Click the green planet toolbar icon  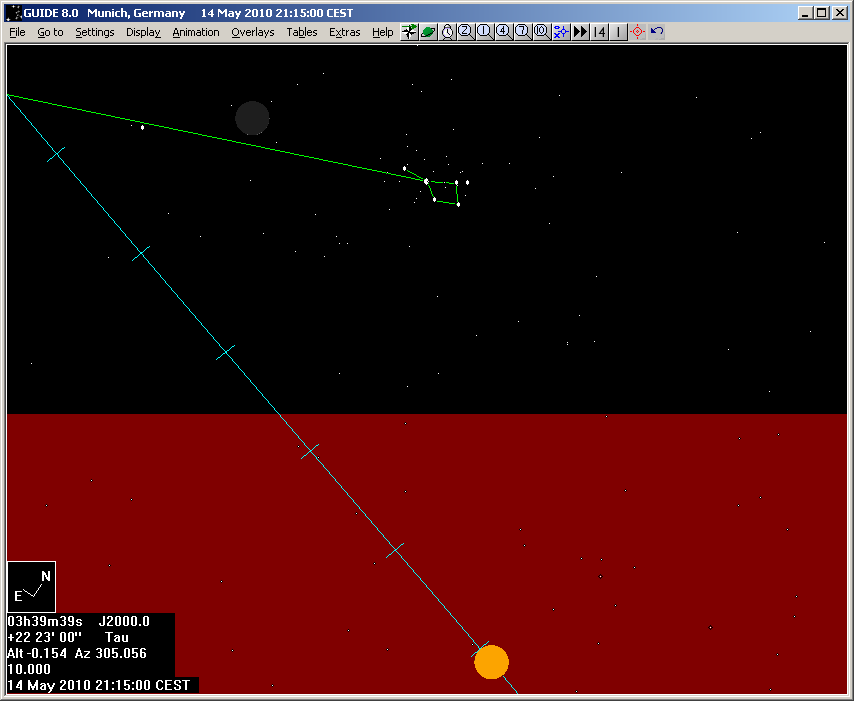click(x=428, y=32)
